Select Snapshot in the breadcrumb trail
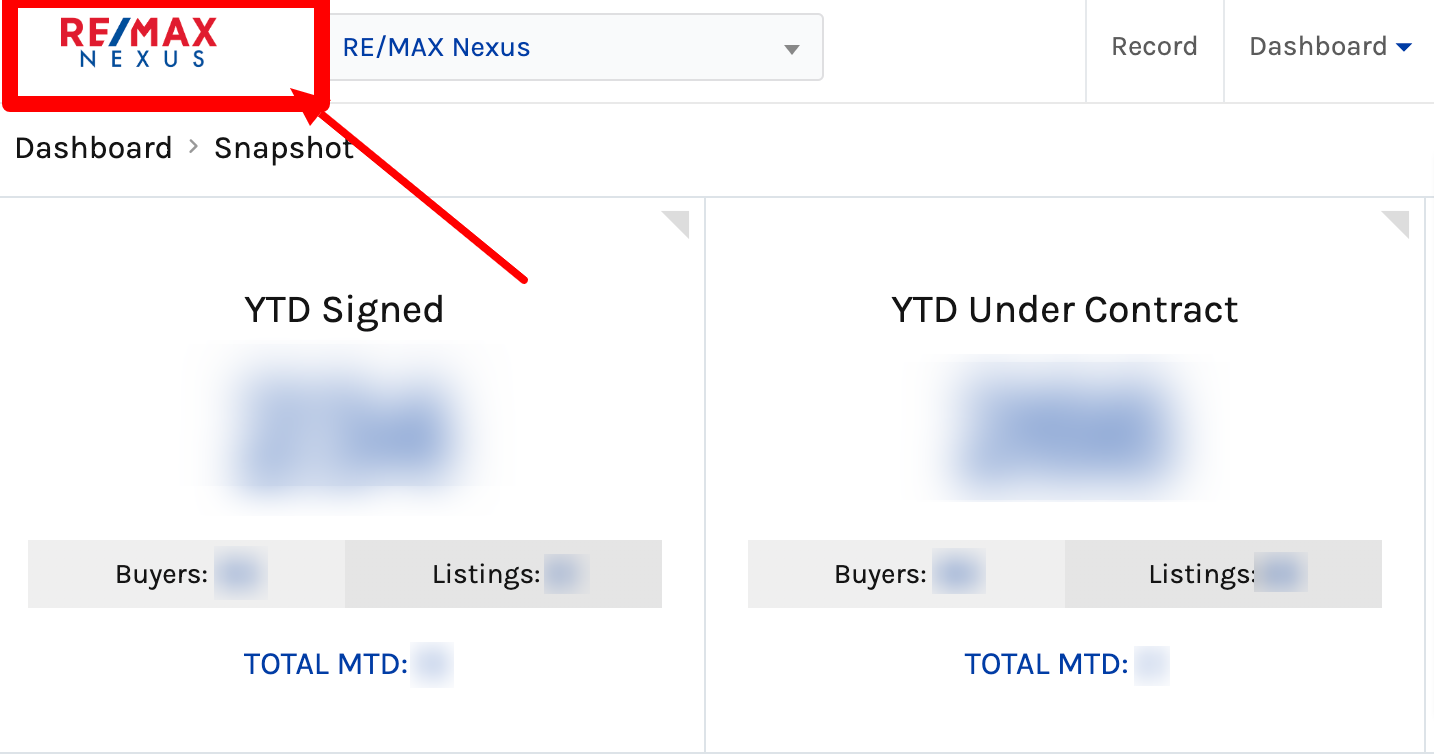This screenshot has height=754, width=1434. [x=283, y=147]
